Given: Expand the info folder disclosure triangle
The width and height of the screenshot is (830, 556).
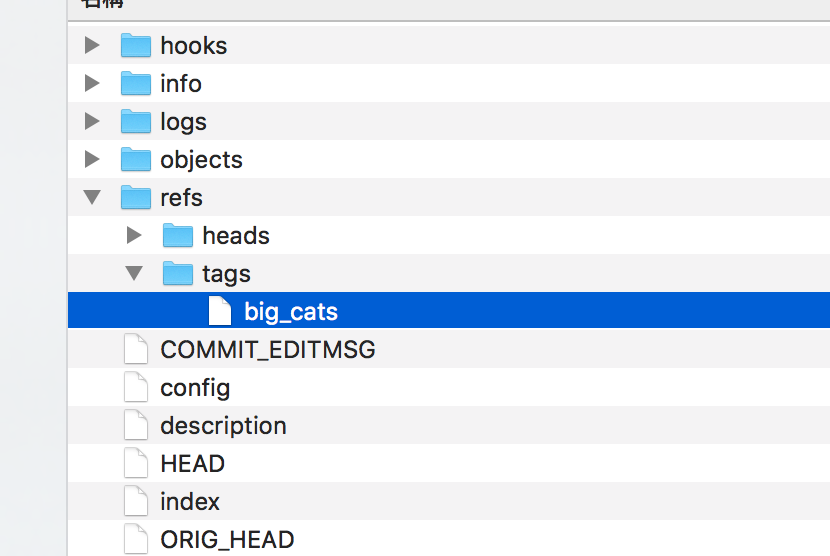Looking at the screenshot, I should coord(93,83).
